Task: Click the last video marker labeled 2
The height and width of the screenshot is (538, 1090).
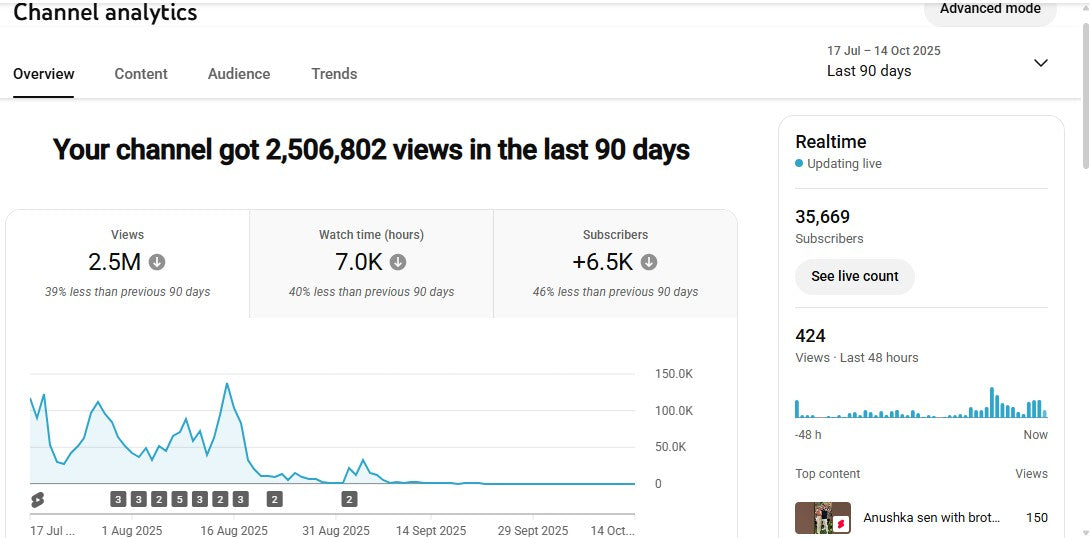Action: coord(349,499)
